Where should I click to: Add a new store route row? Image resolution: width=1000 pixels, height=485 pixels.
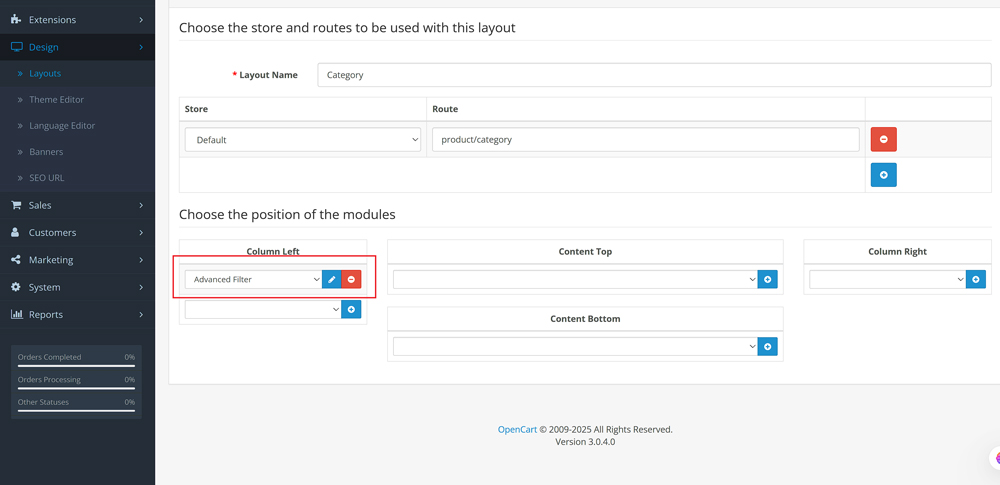[883, 175]
